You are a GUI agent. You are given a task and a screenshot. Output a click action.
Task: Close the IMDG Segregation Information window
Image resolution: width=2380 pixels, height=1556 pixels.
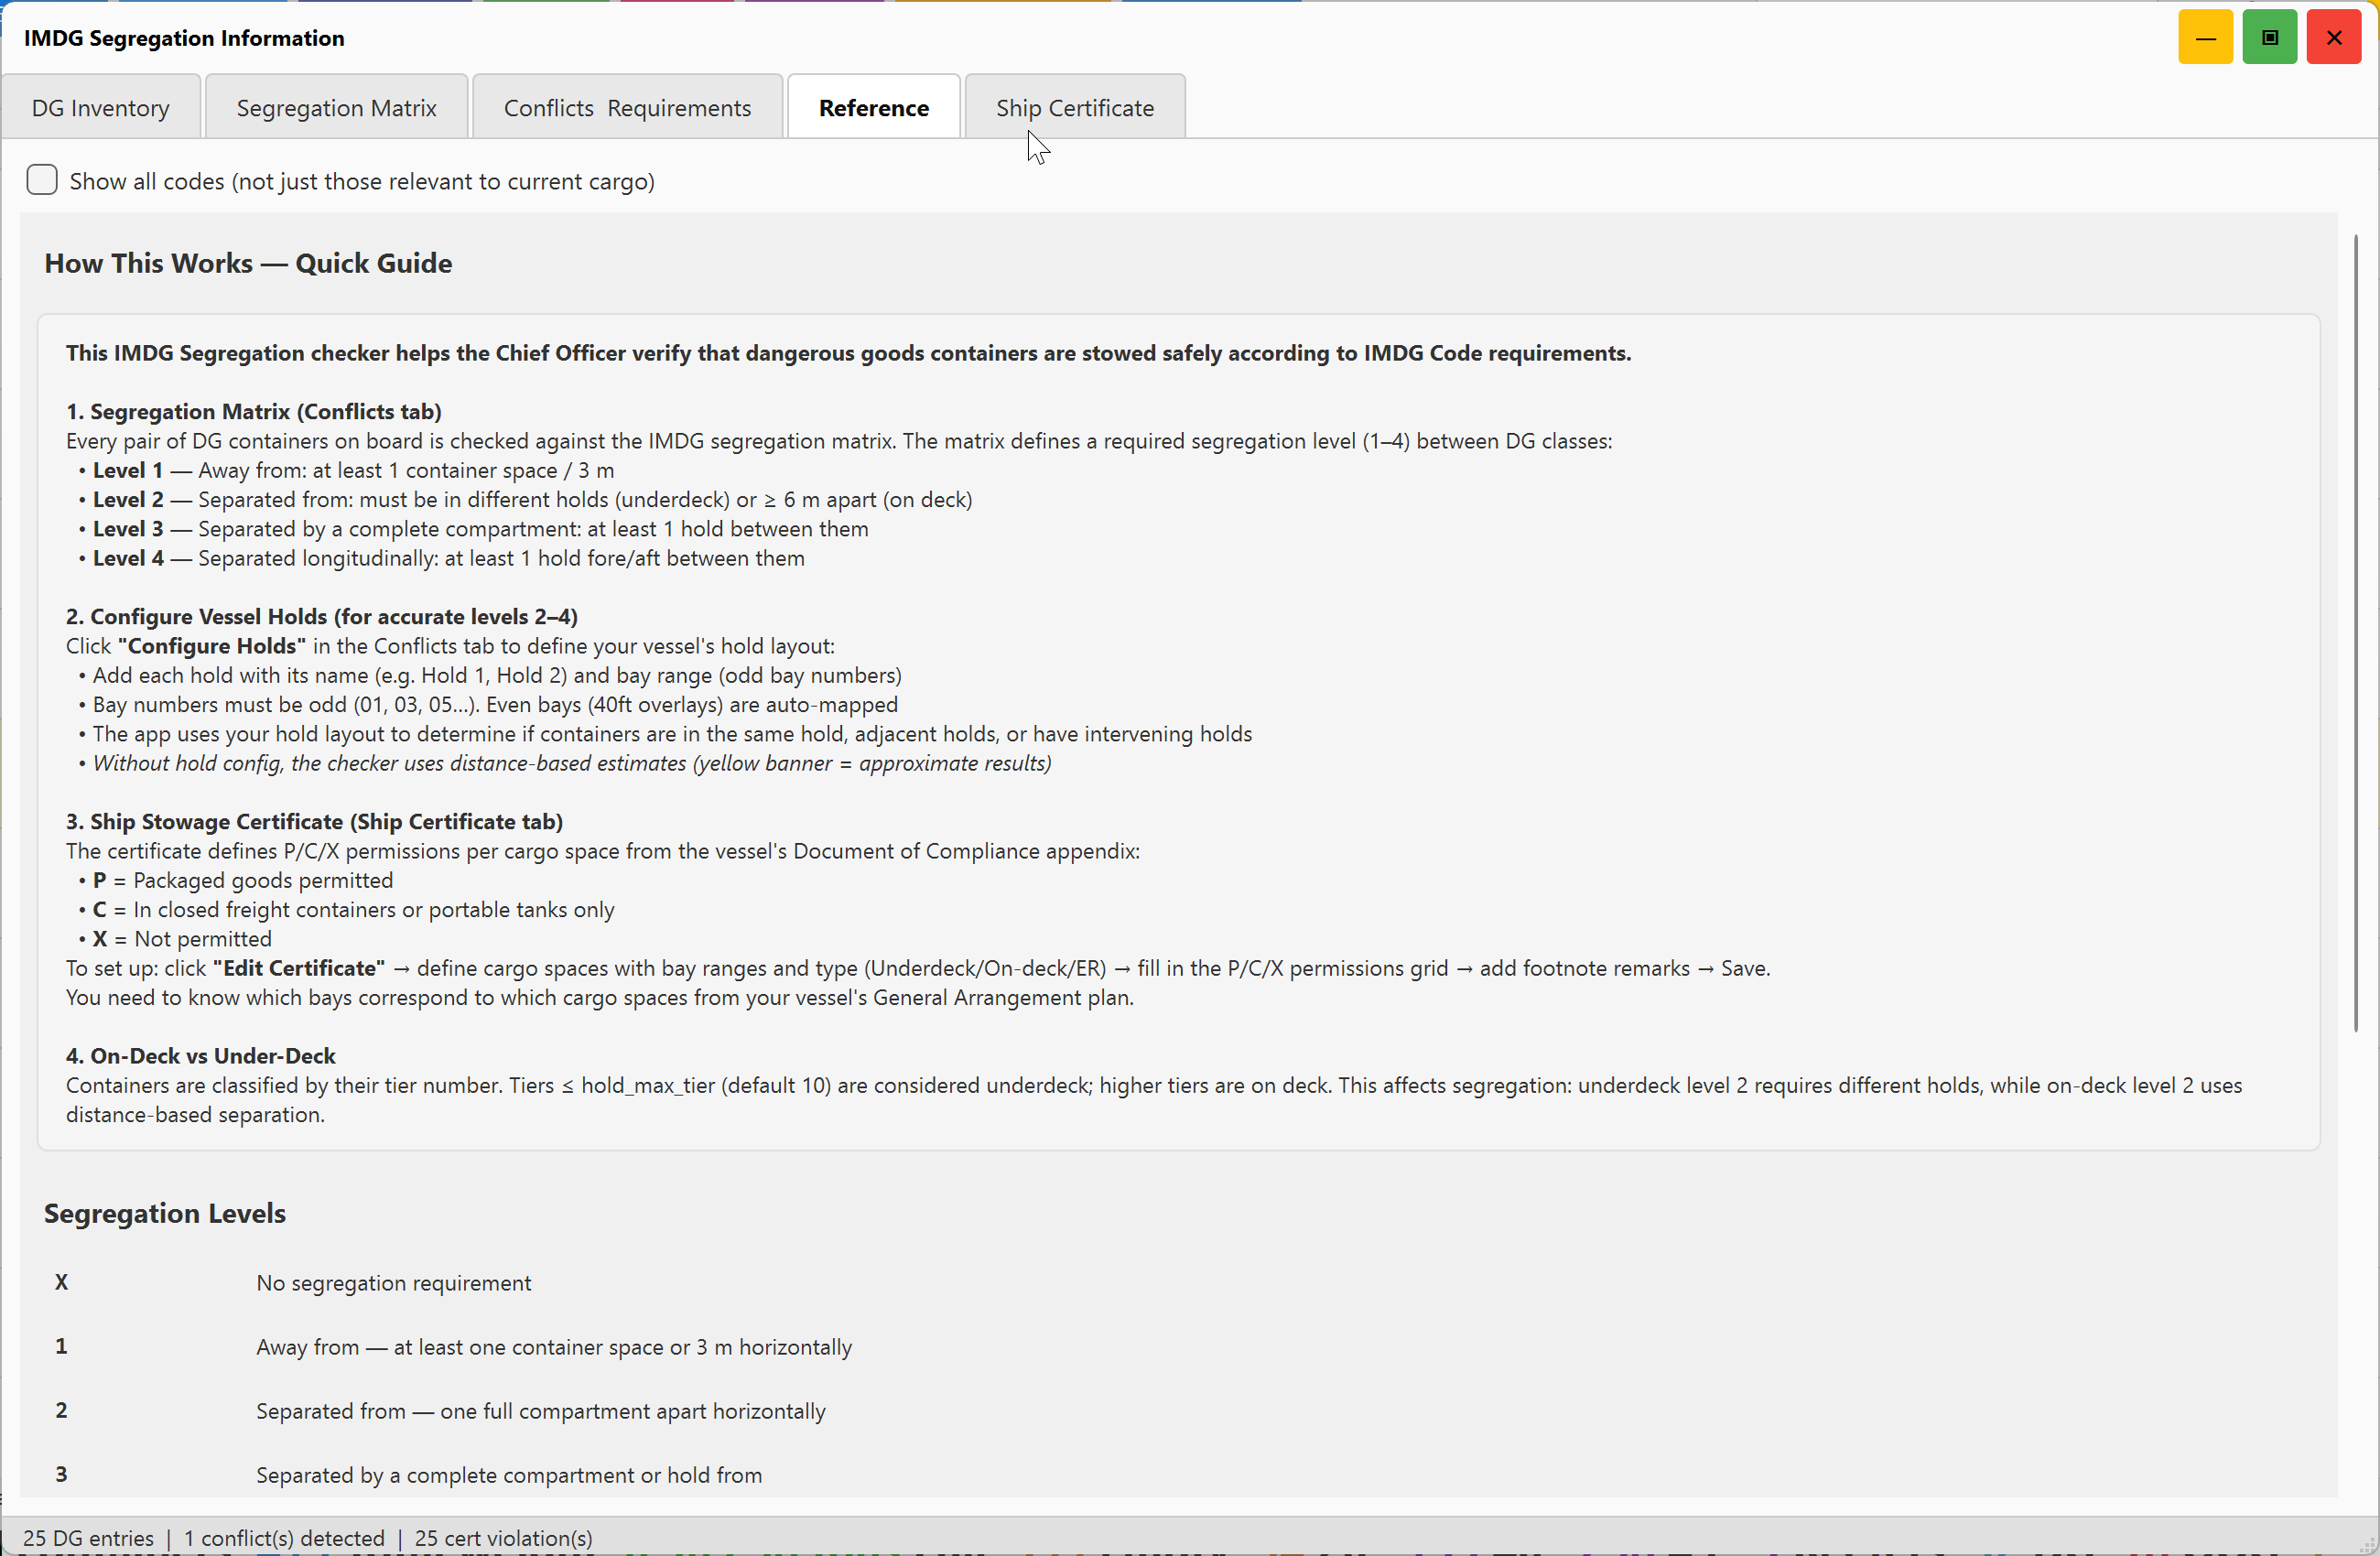[x=2333, y=37]
